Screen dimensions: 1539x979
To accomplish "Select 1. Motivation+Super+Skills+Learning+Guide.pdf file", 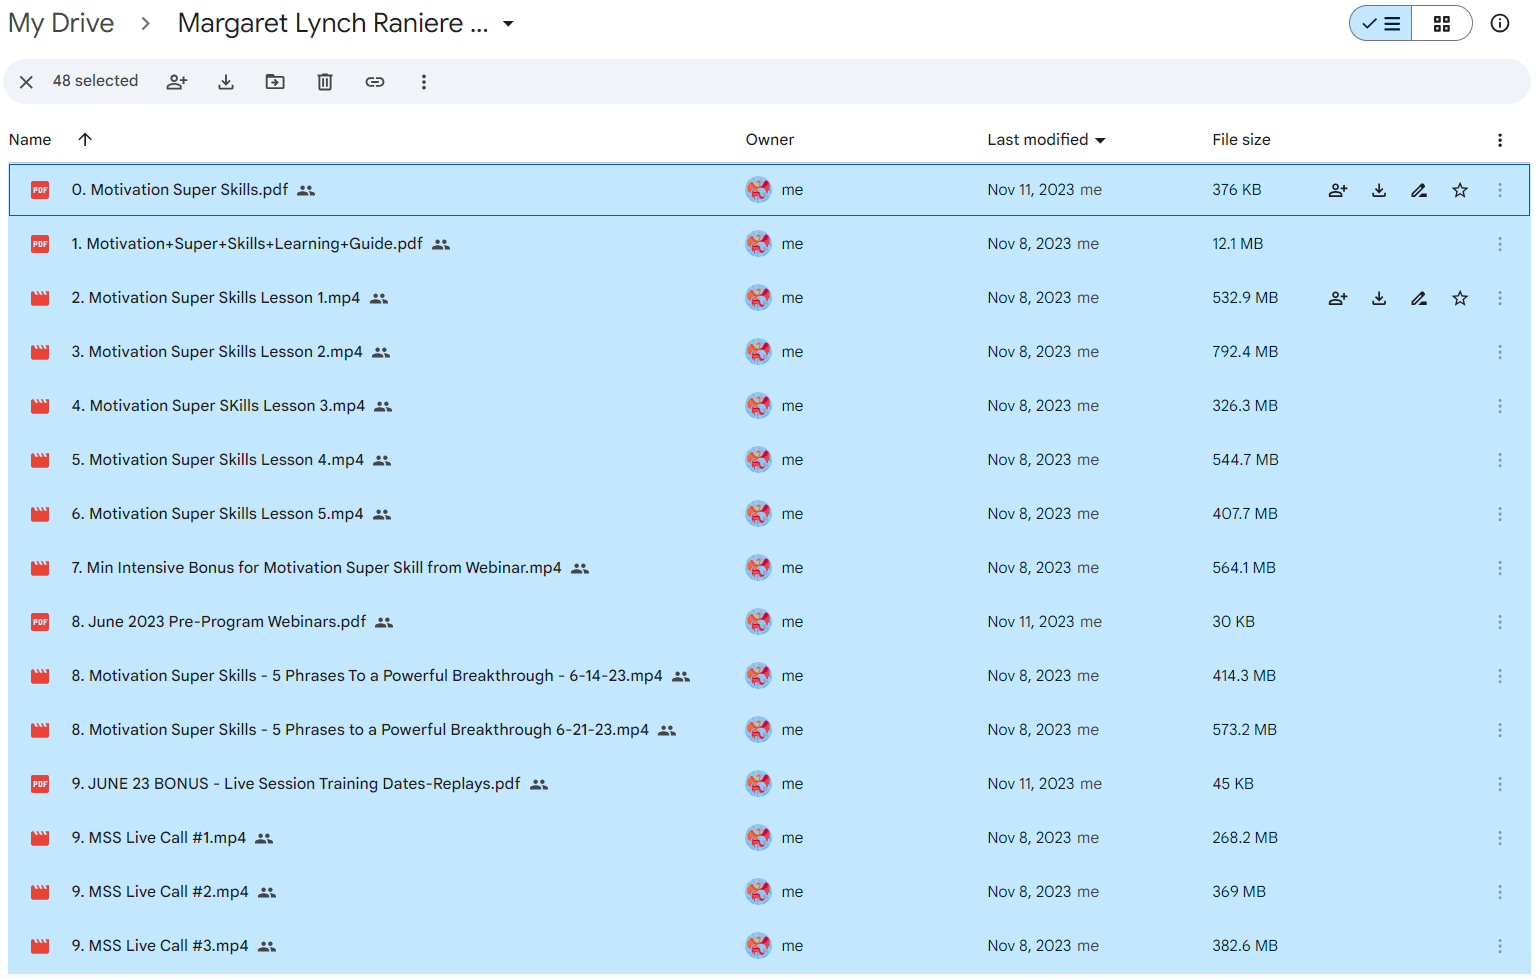I will (x=769, y=244).
